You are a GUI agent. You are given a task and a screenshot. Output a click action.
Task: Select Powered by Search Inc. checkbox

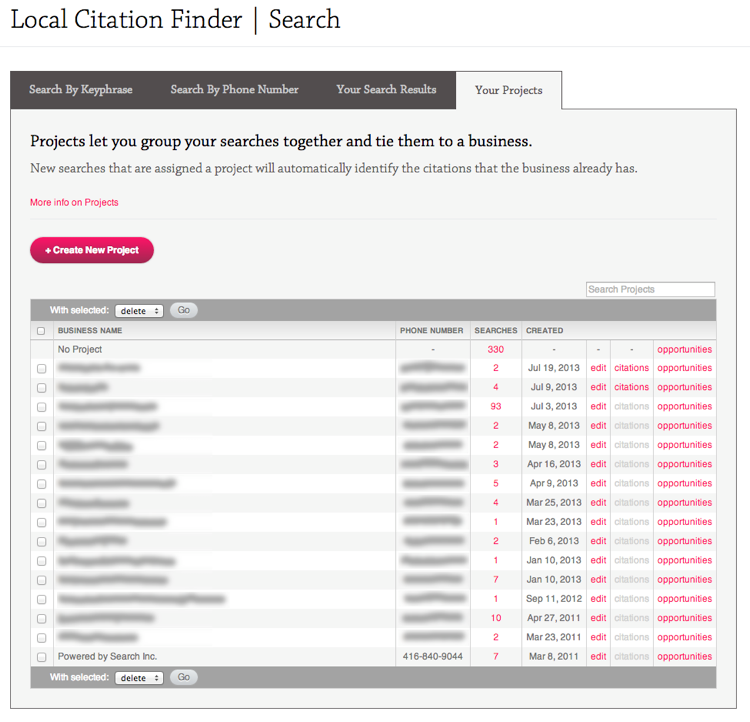(42, 657)
